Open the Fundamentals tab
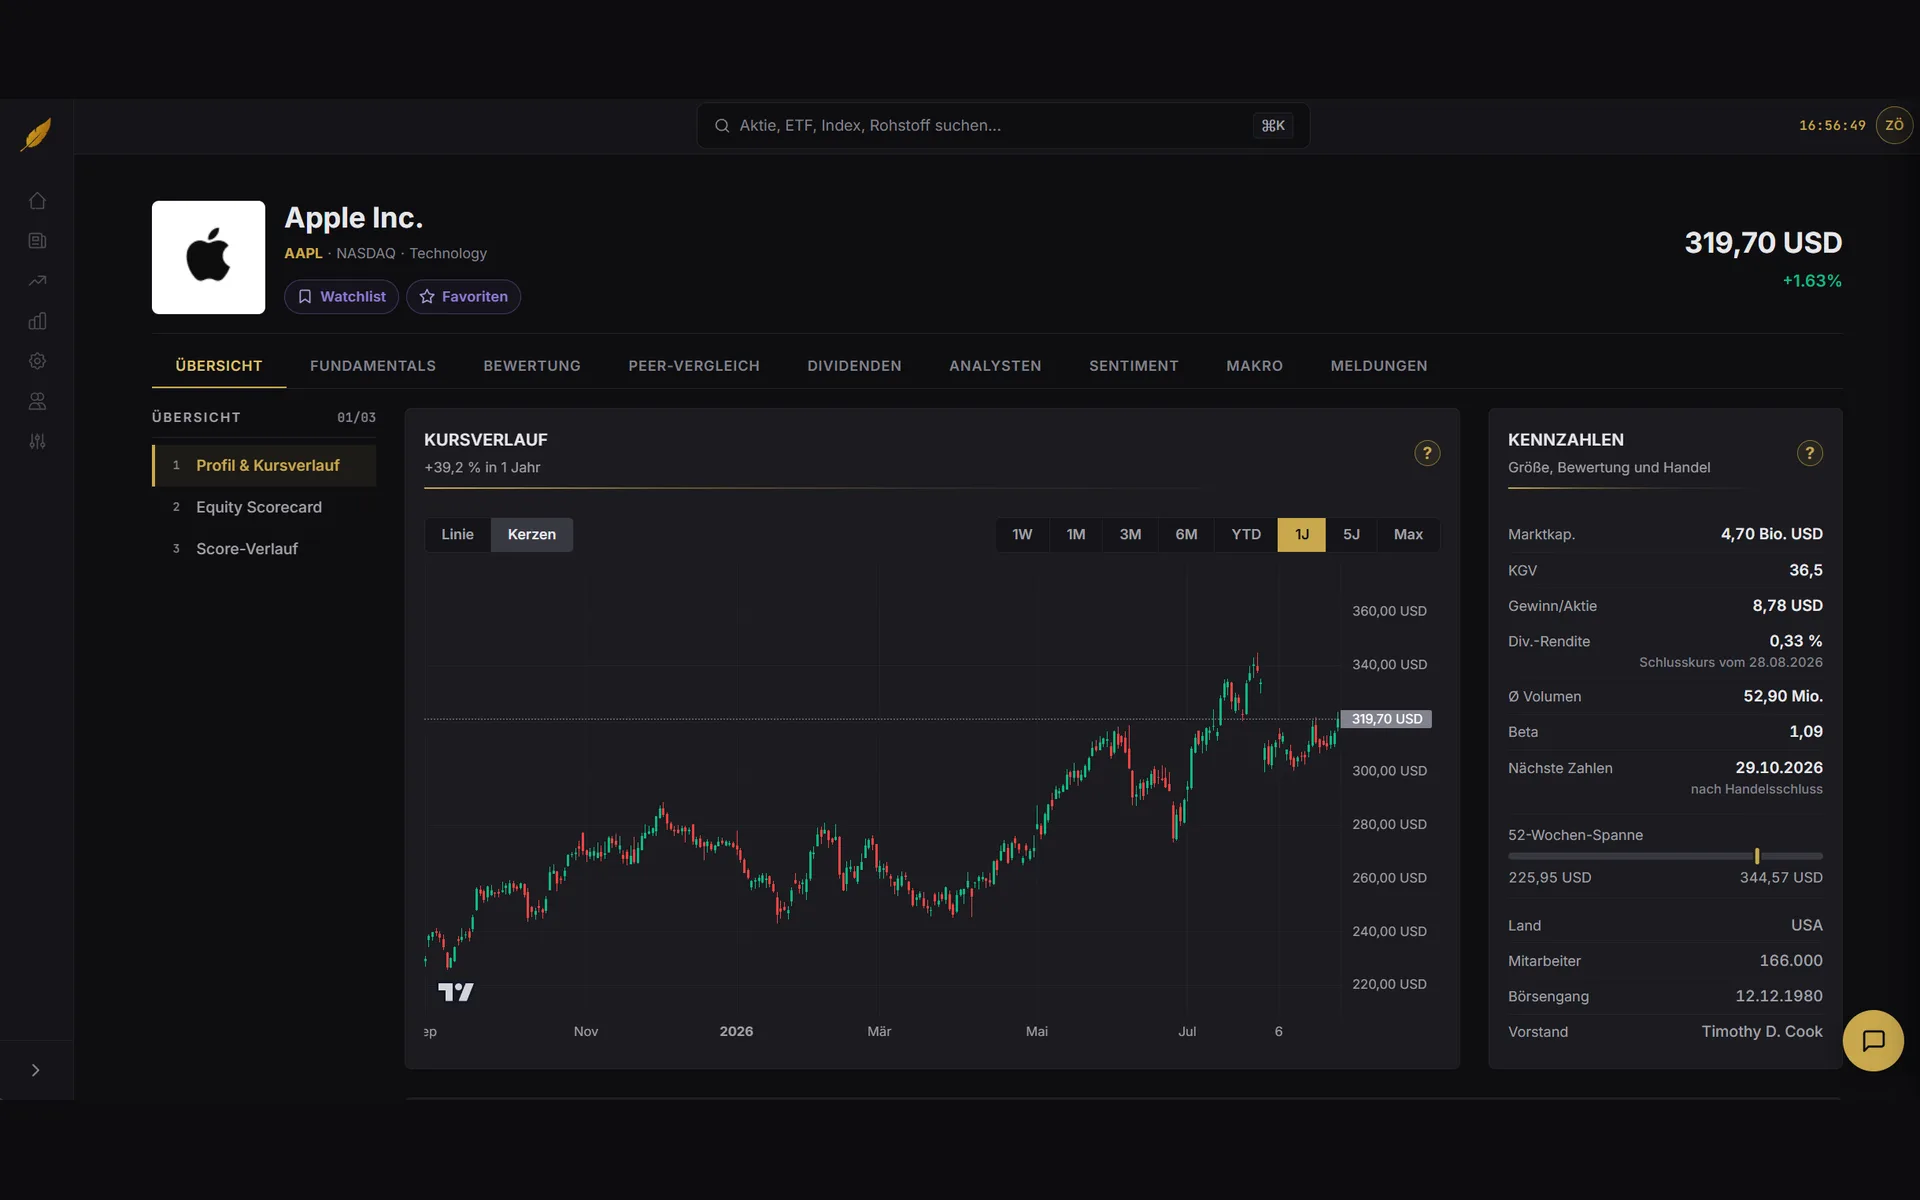This screenshot has height=1200, width=1920. tap(373, 366)
